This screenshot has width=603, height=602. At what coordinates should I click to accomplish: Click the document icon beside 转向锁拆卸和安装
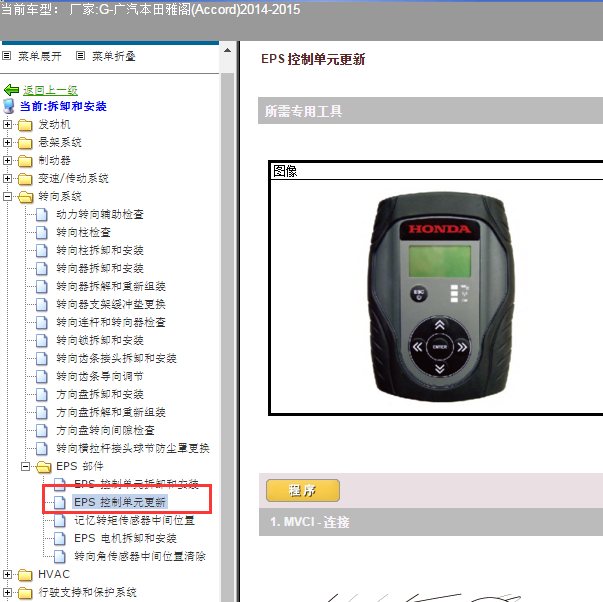[42, 340]
